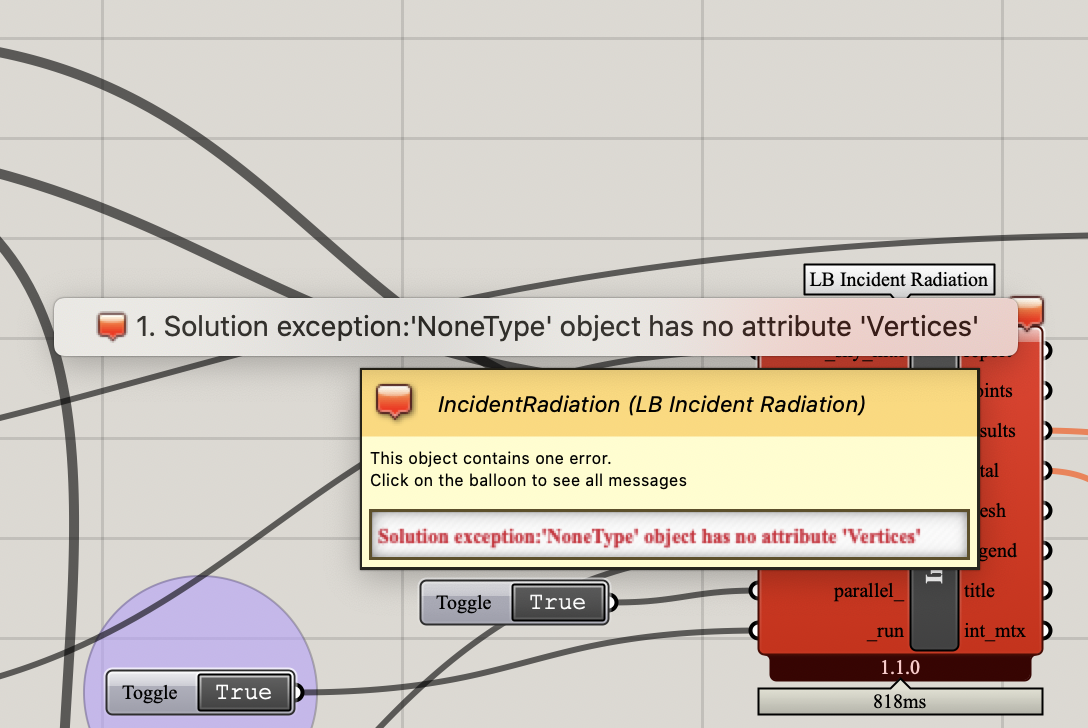Click the _run input grip on the component
Viewport: 1088px width, 728px height.
(x=754, y=630)
